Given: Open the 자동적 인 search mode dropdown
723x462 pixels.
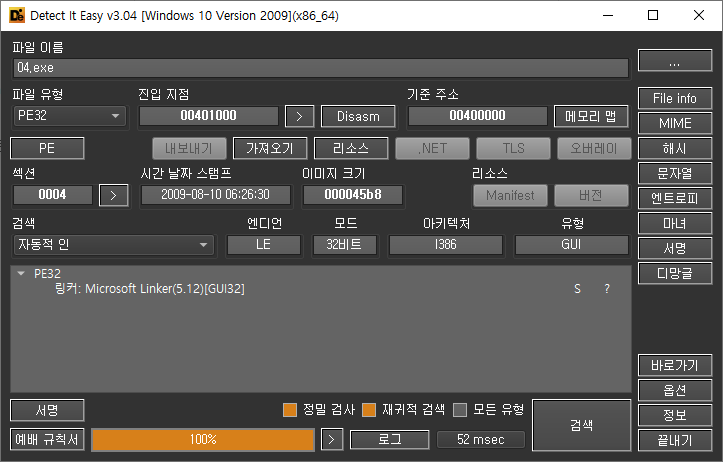Looking at the screenshot, I should (114, 245).
